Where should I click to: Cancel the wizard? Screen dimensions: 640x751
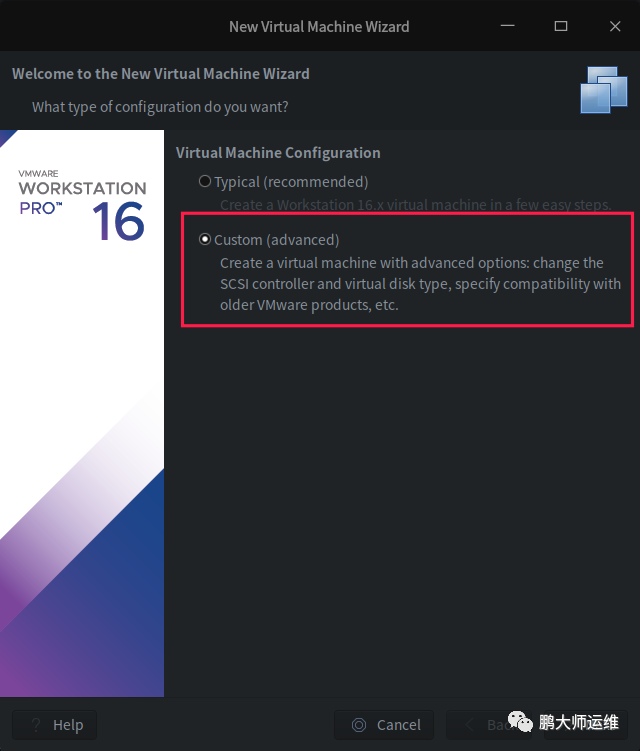(x=384, y=725)
